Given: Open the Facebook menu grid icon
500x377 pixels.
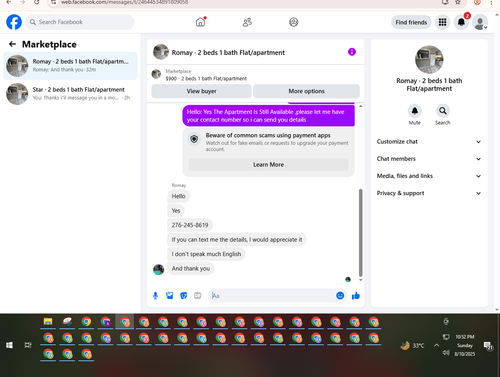Looking at the screenshot, I should (x=442, y=22).
